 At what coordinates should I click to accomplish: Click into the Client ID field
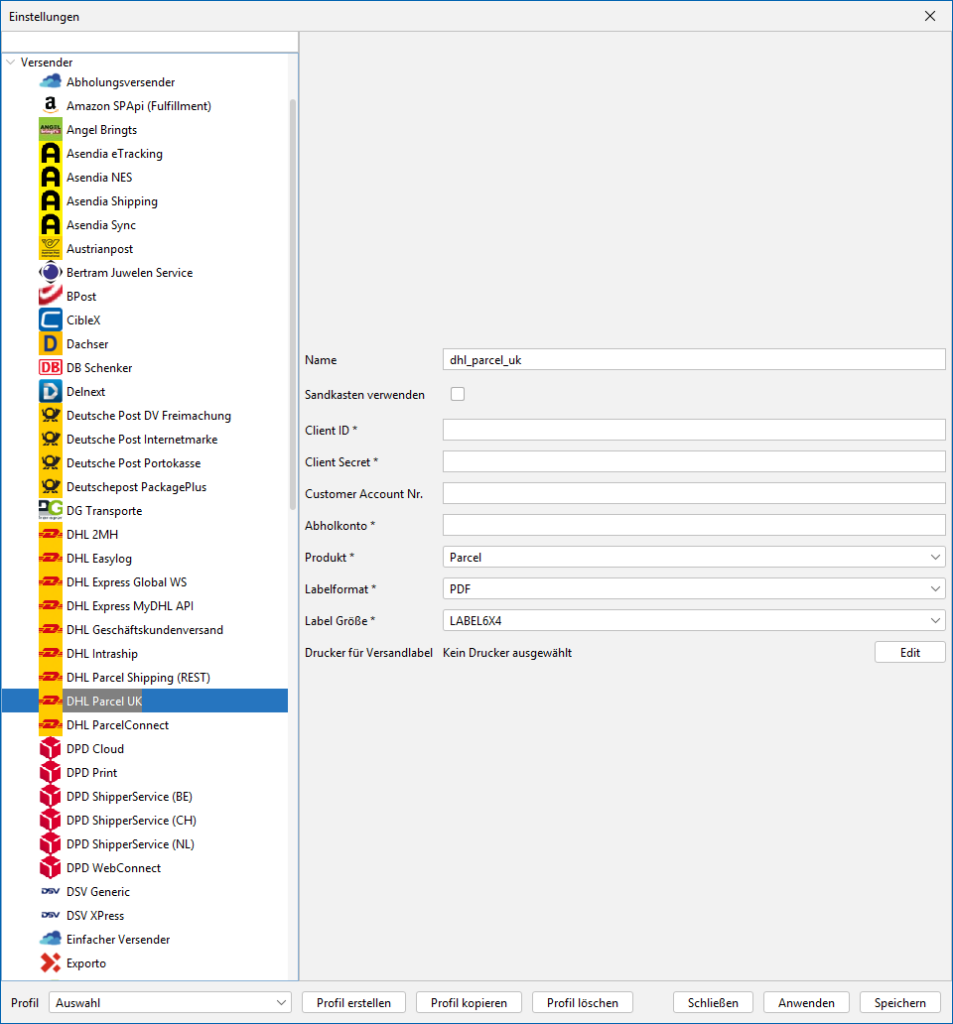[693, 430]
